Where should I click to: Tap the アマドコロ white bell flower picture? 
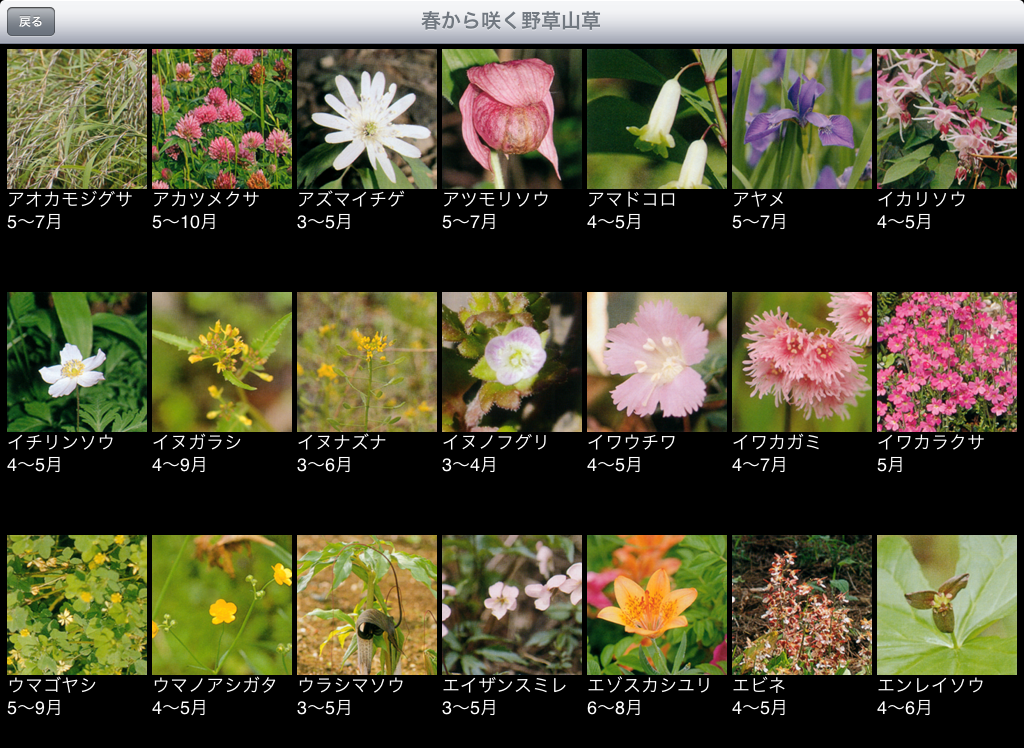[x=657, y=119]
